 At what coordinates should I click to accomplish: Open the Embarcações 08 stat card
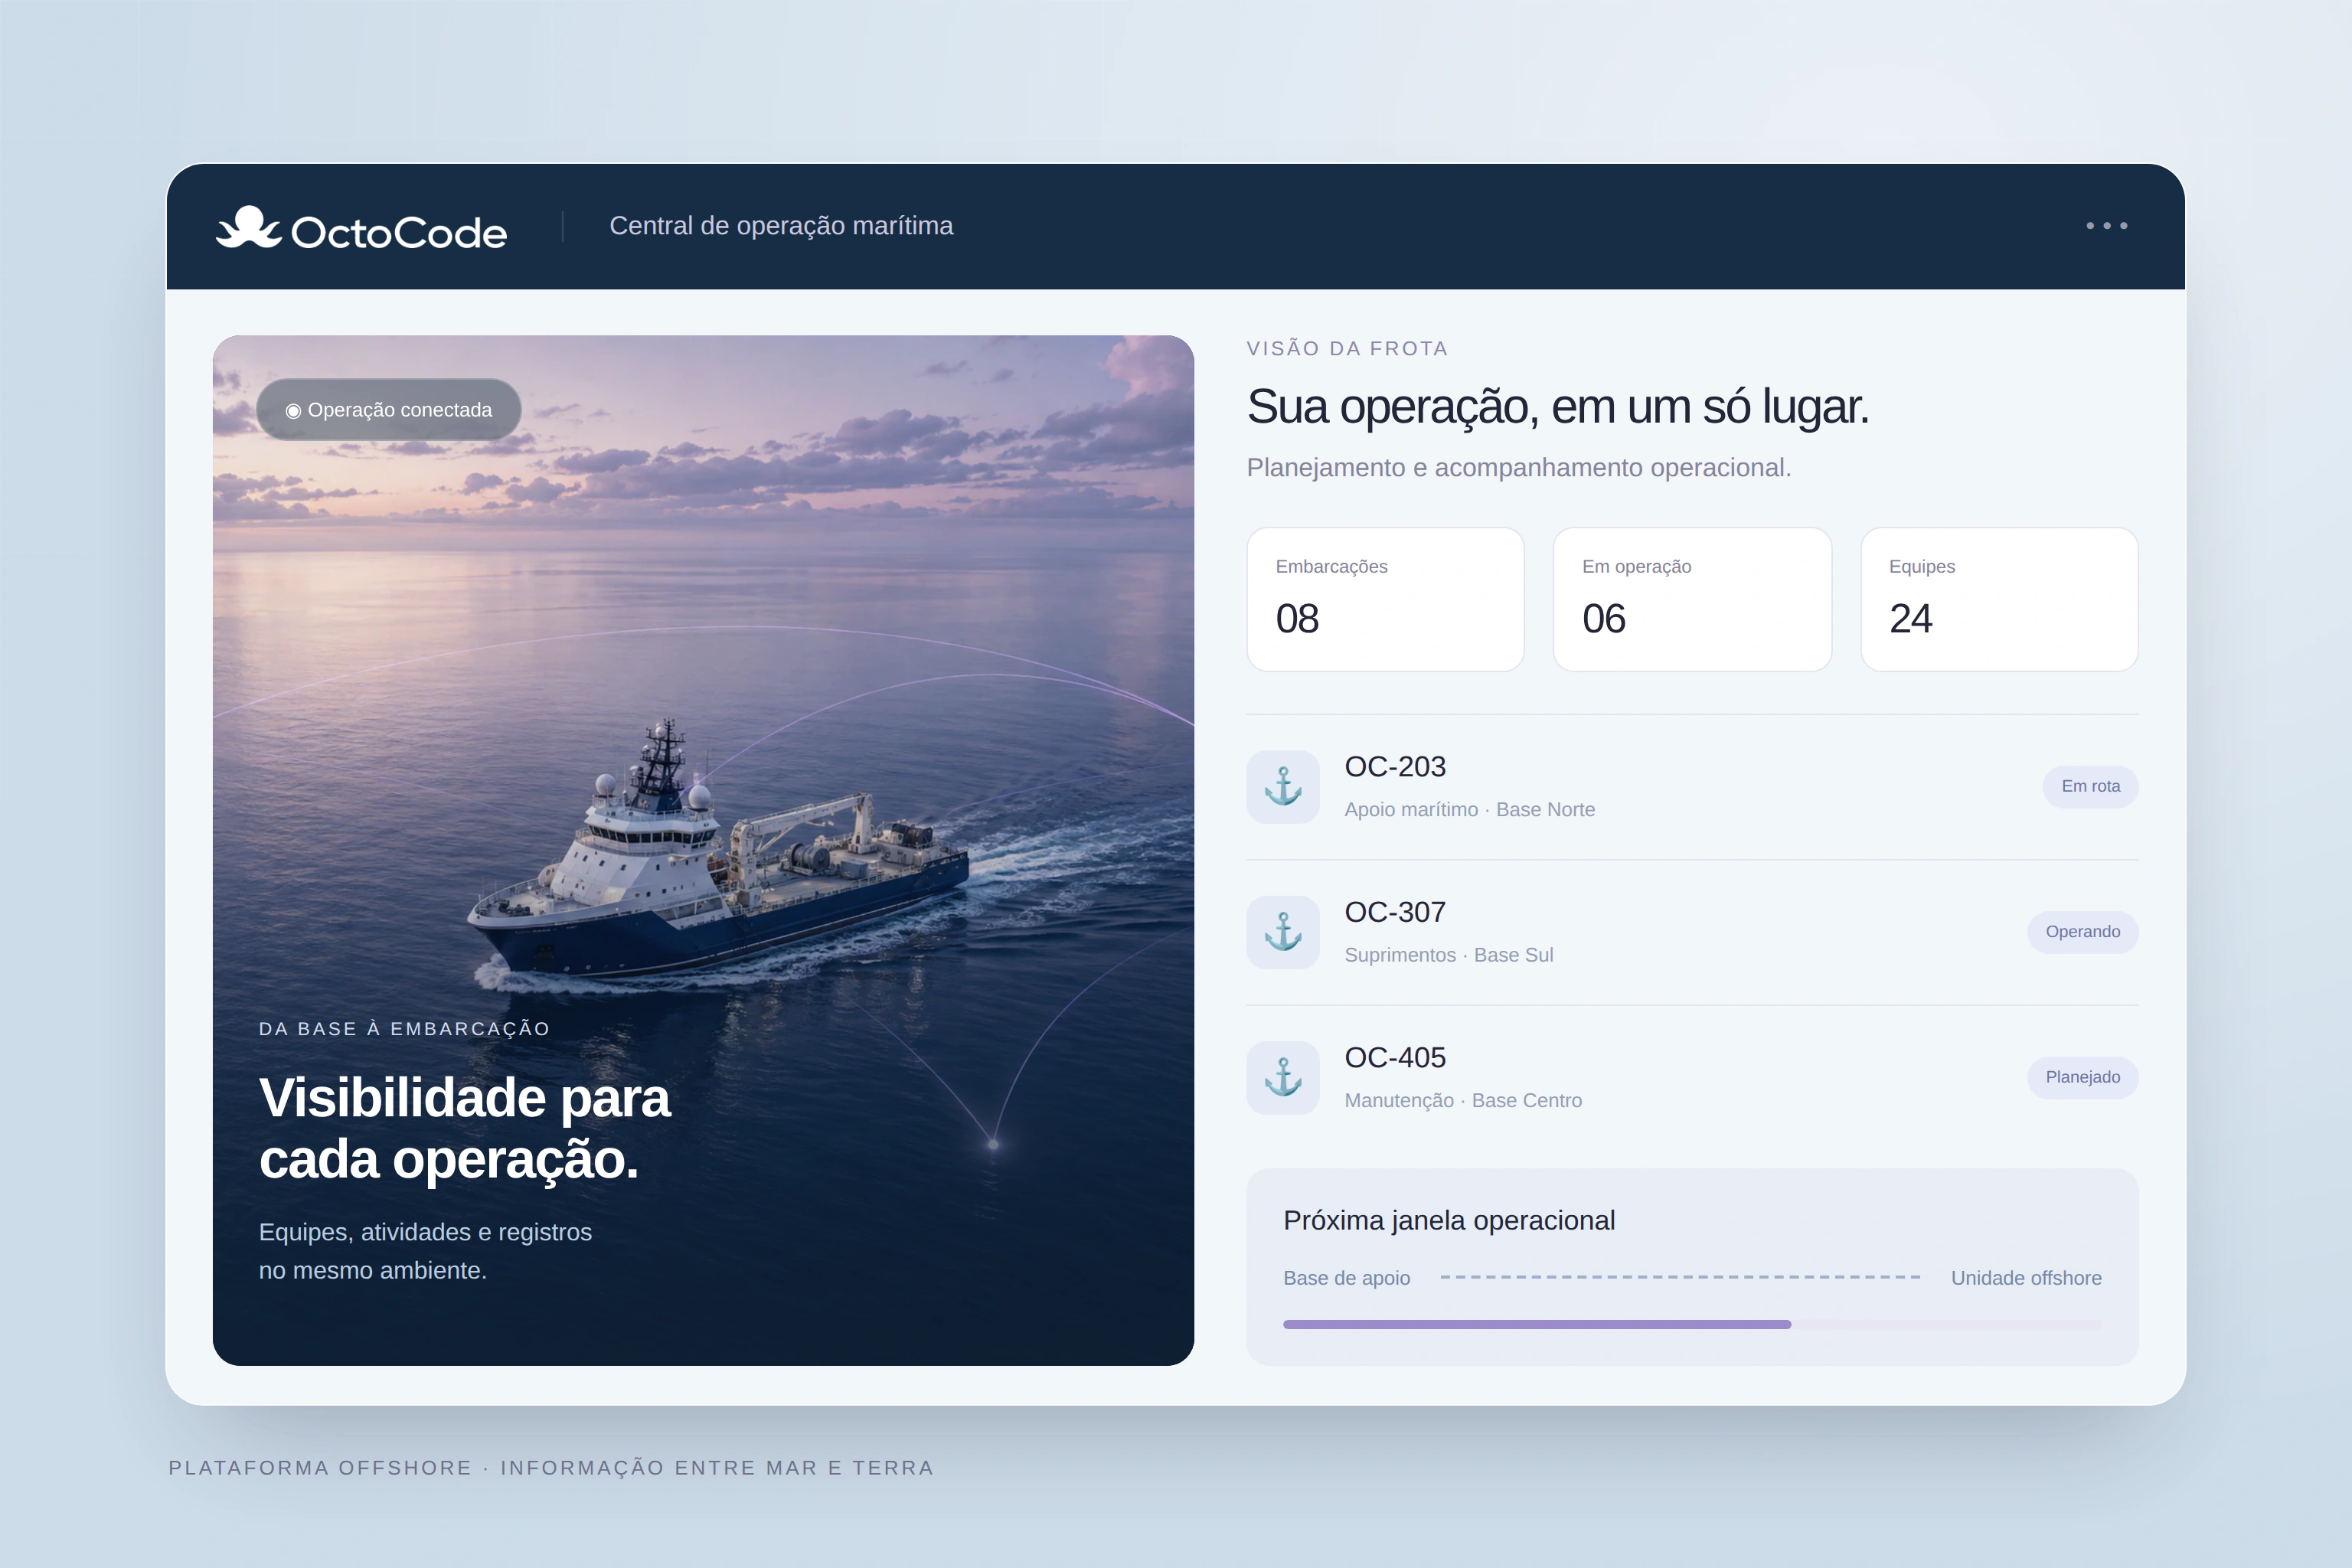(1385, 599)
